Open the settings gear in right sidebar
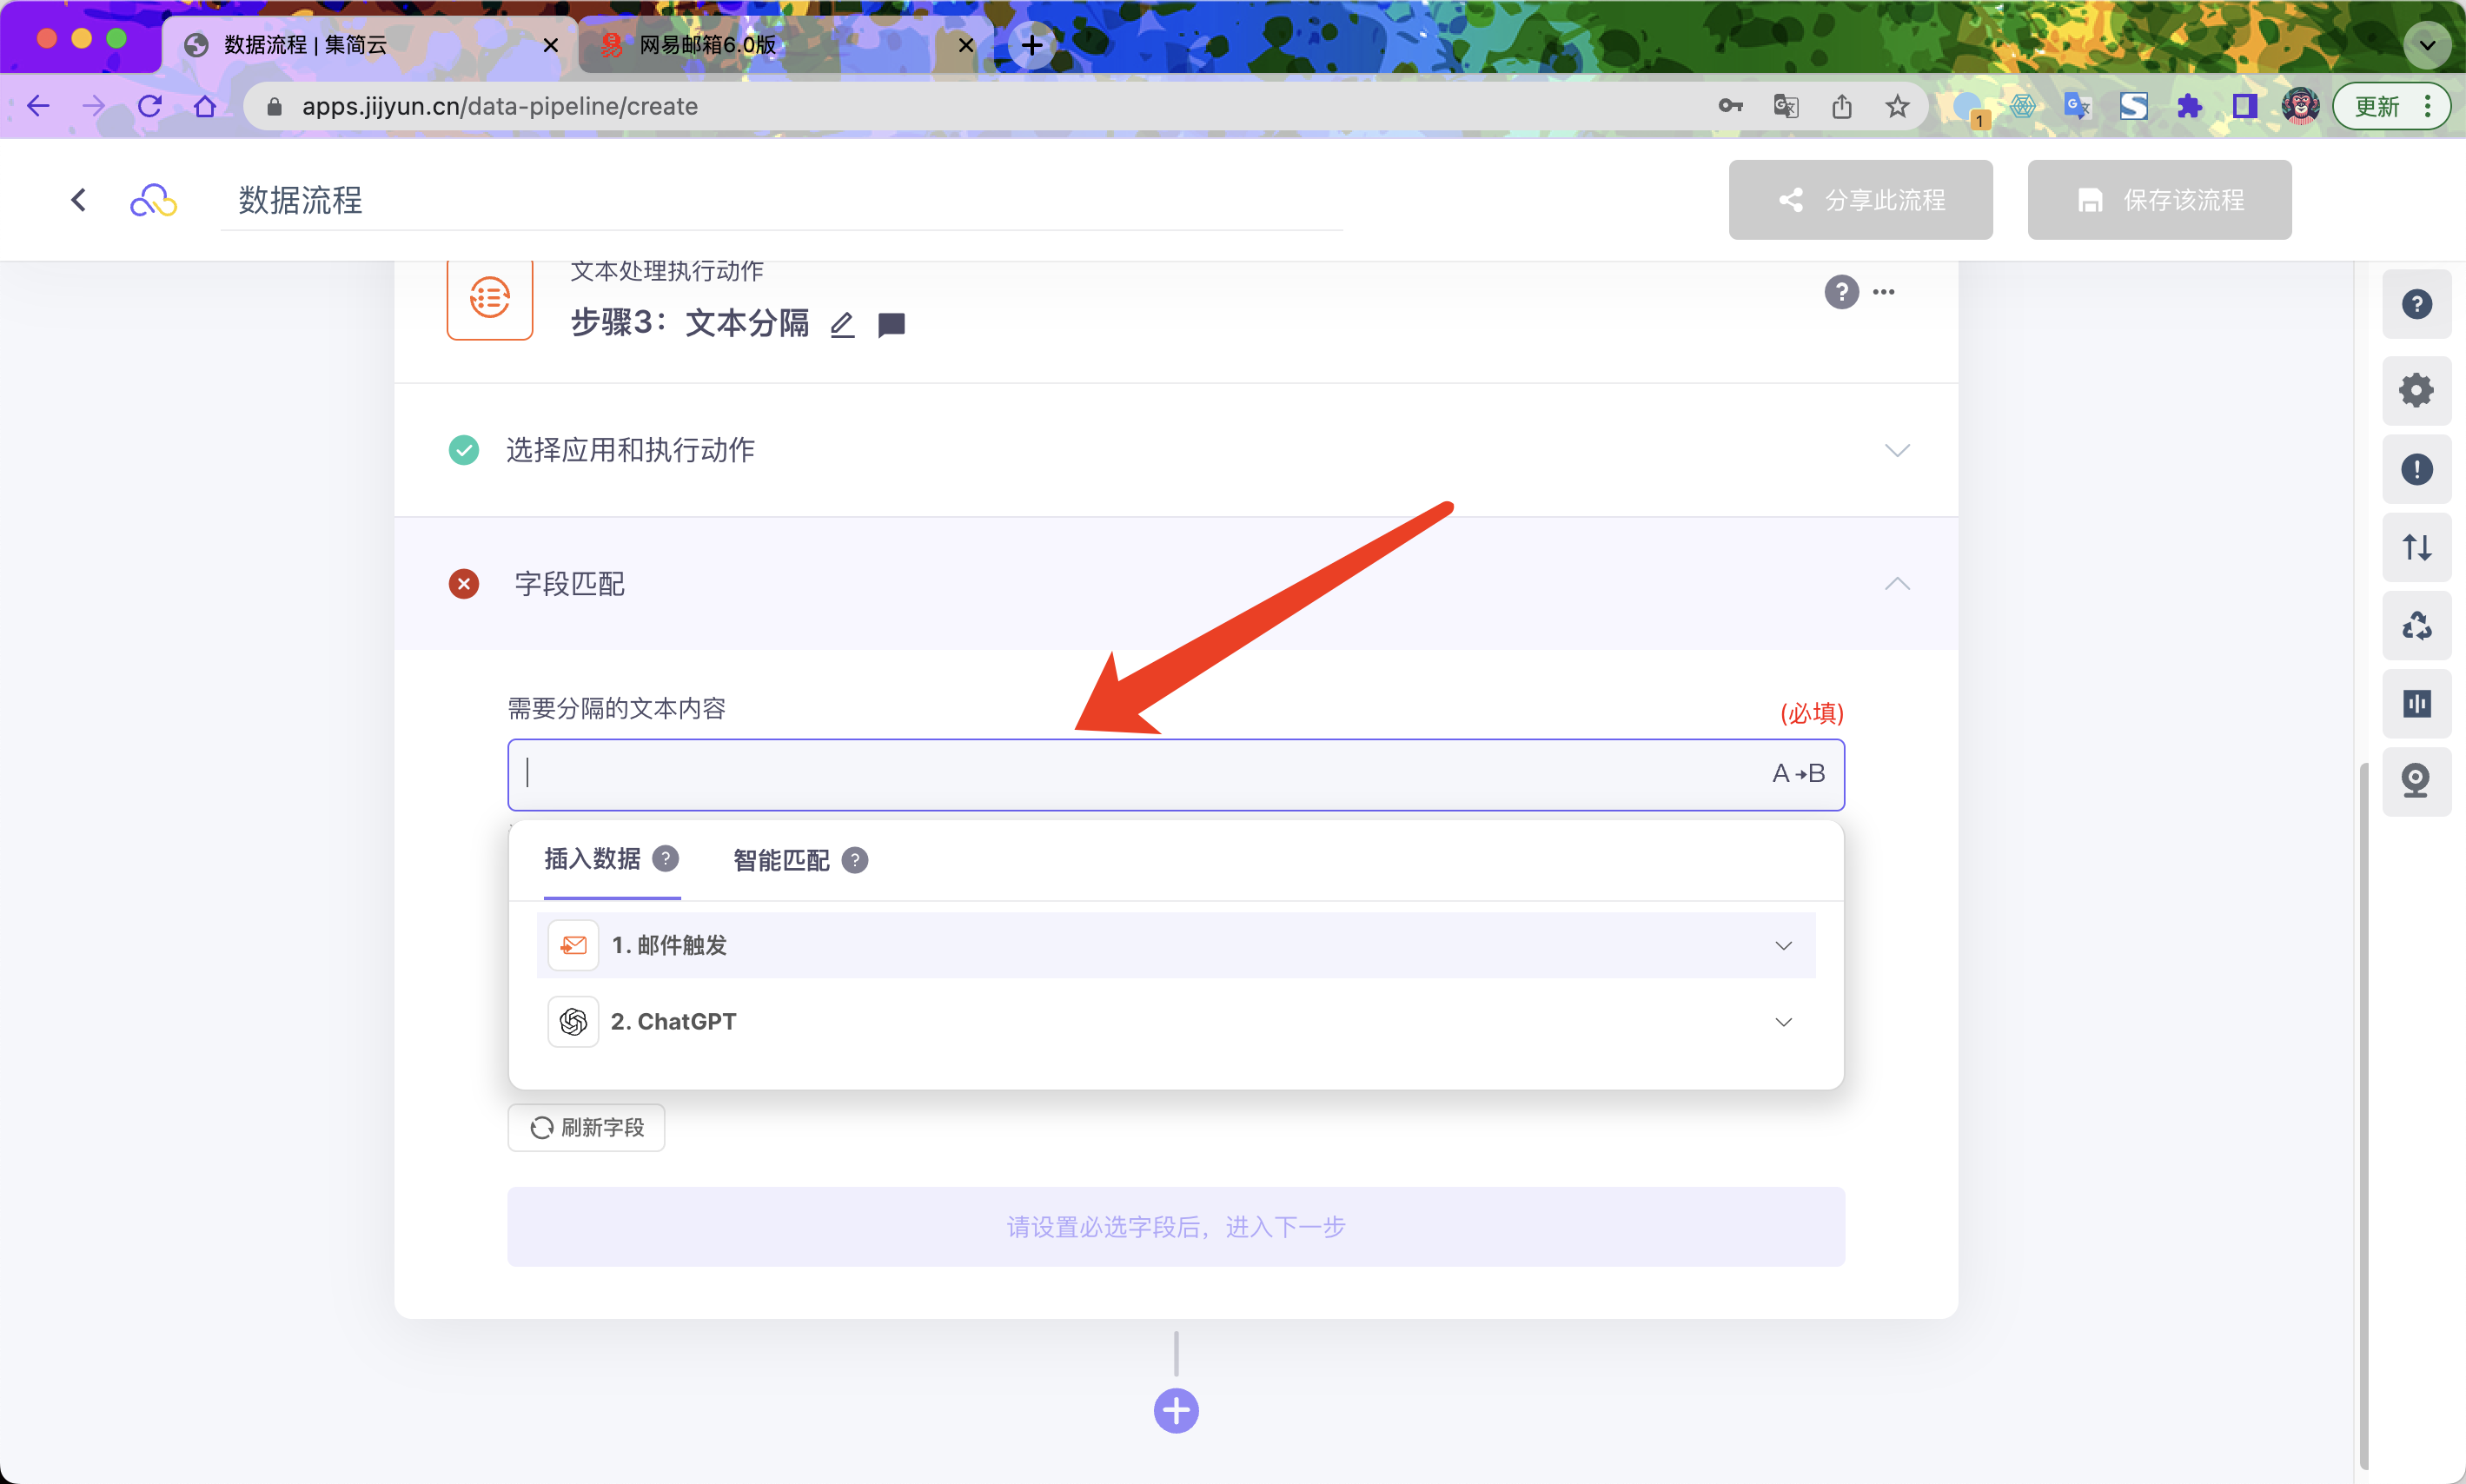The width and height of the screenshot is (2466, 1484). (2416, 390)
